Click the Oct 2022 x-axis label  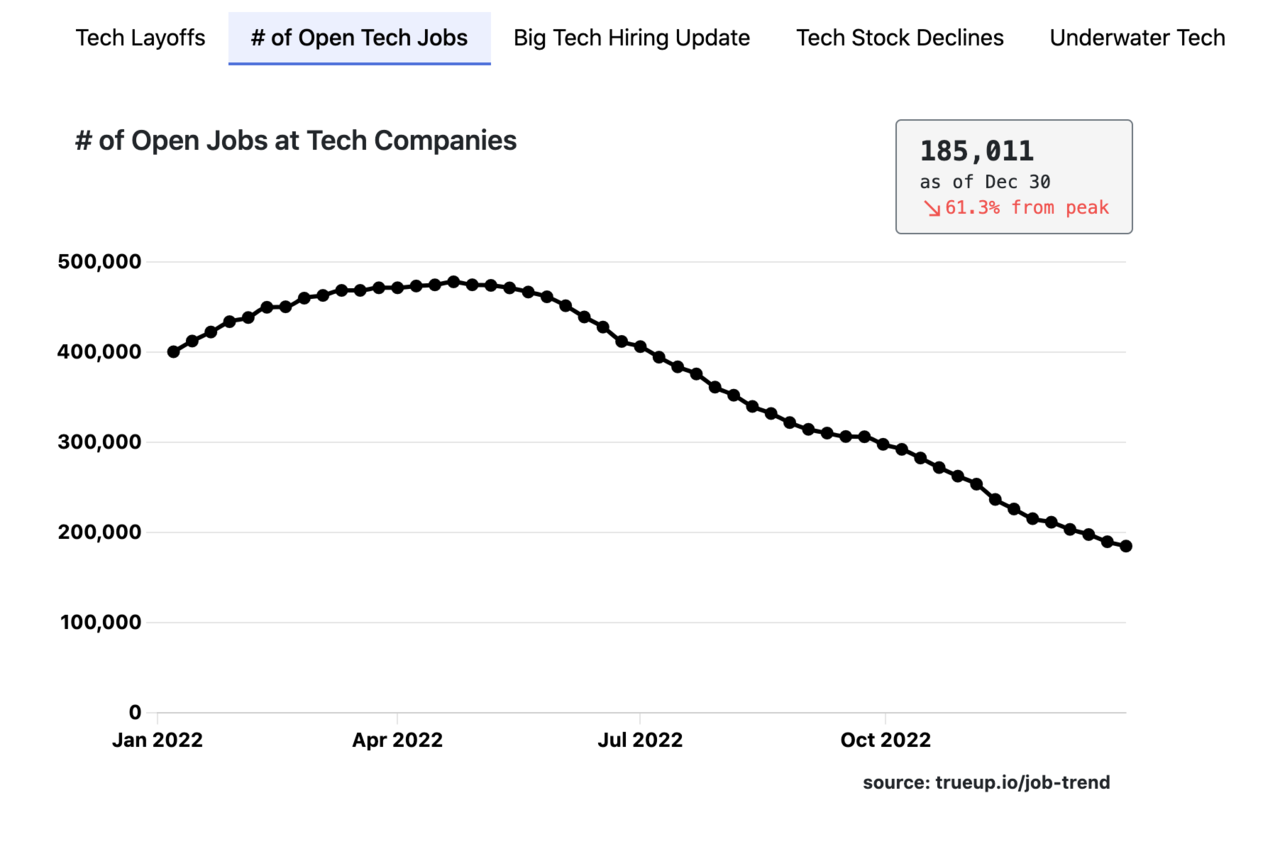coord(886,741)
